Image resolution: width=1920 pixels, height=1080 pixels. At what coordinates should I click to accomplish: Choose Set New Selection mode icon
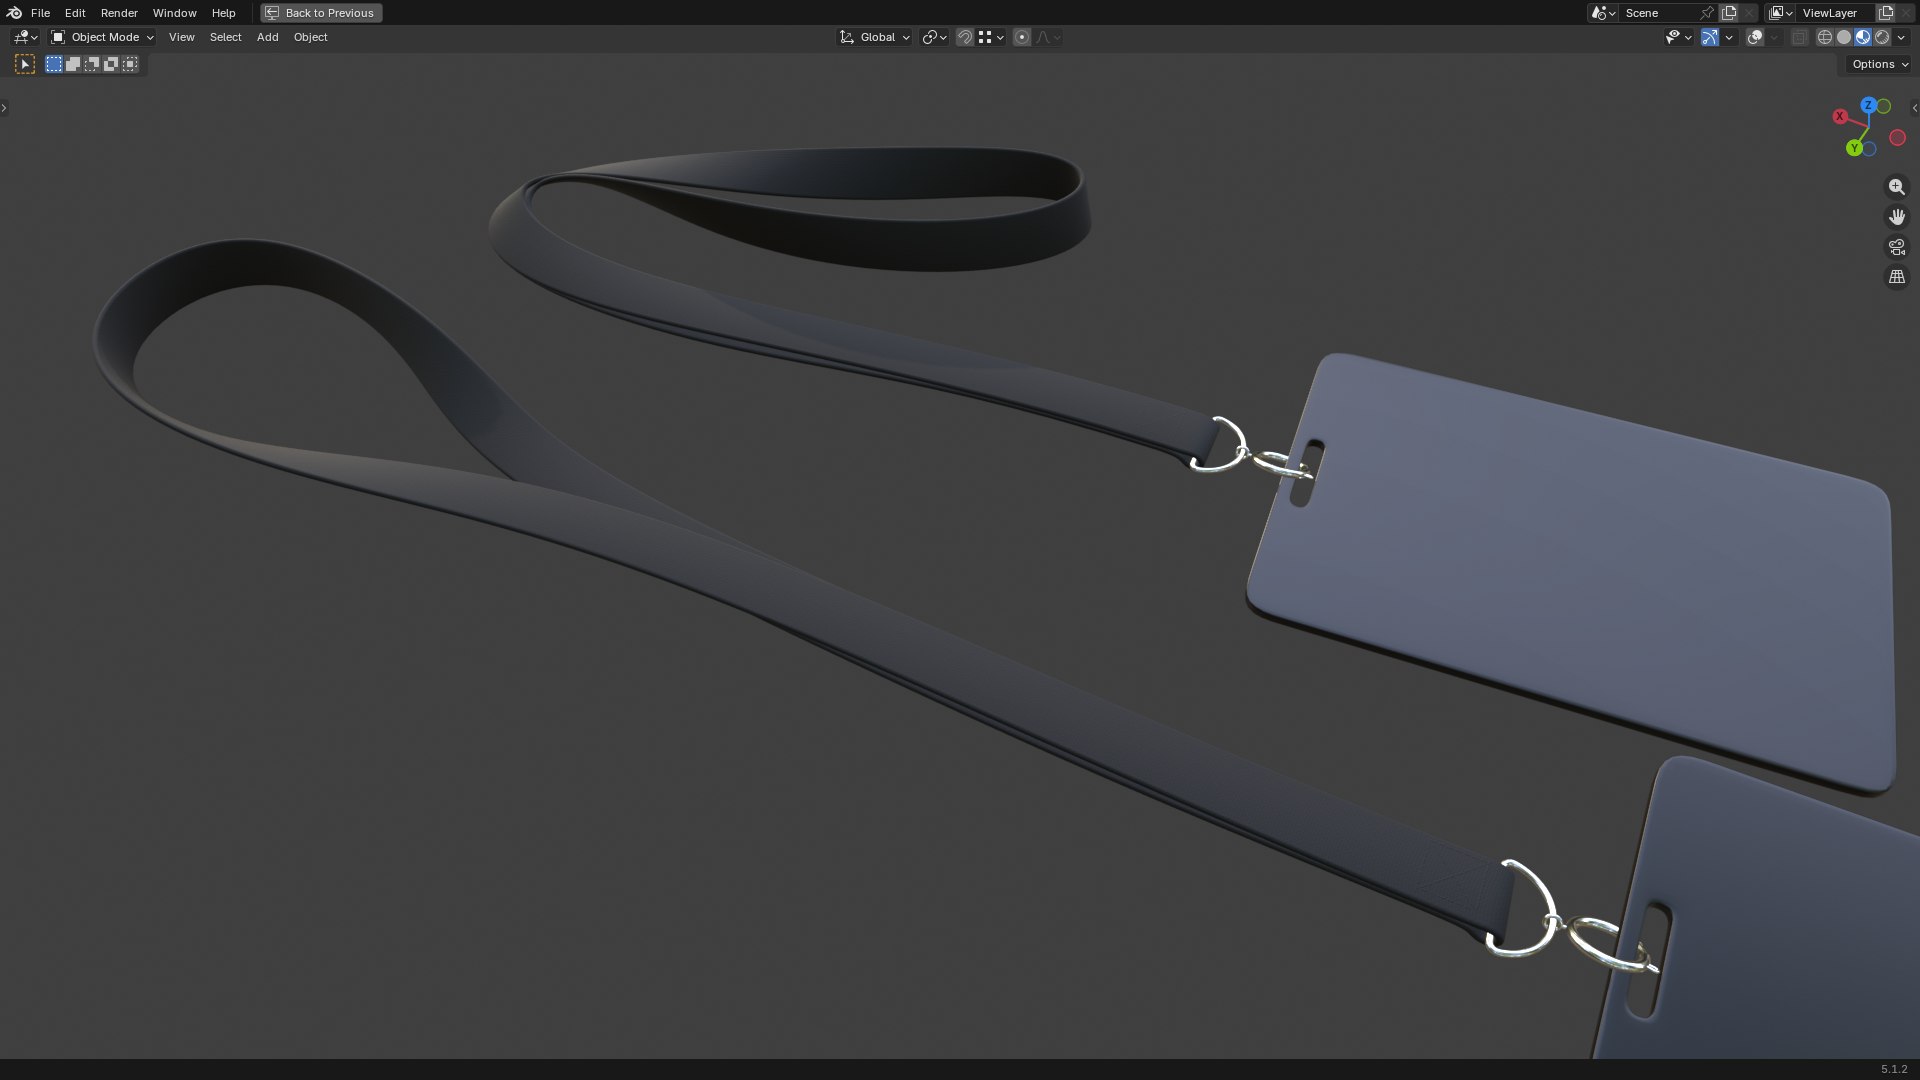pyautogui.click(x=54, y=64)
